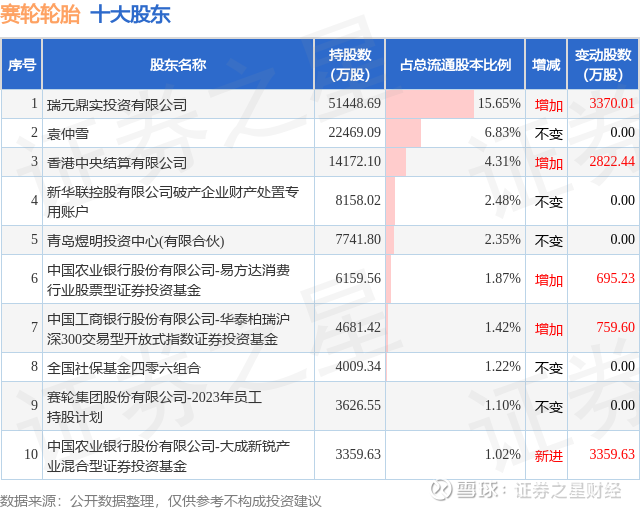Click the 华泰柏瑞沪深300 fund shareholder name
Image resolution: width=640 pixels, height=510 pixels.
pos(168,329)
